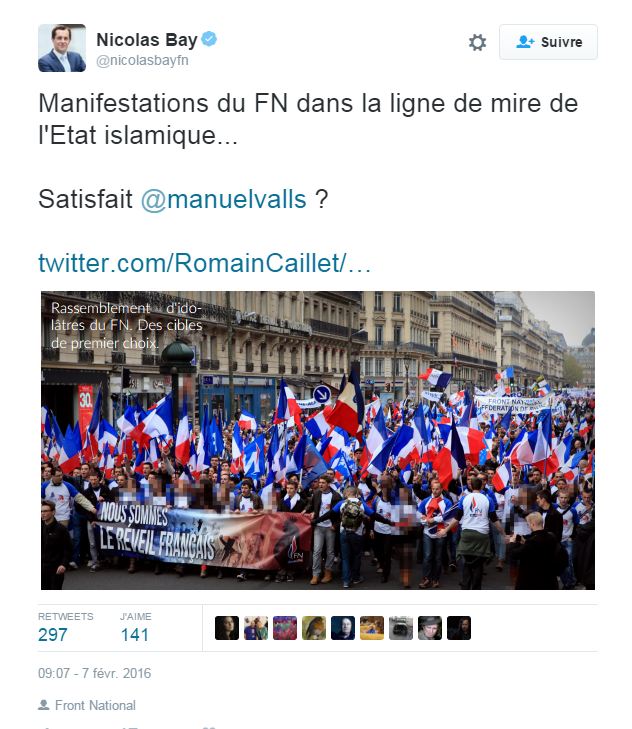Open Nicolas Bay's profile picture
This screenshot has height=729, width=632.
coord(62,48)
